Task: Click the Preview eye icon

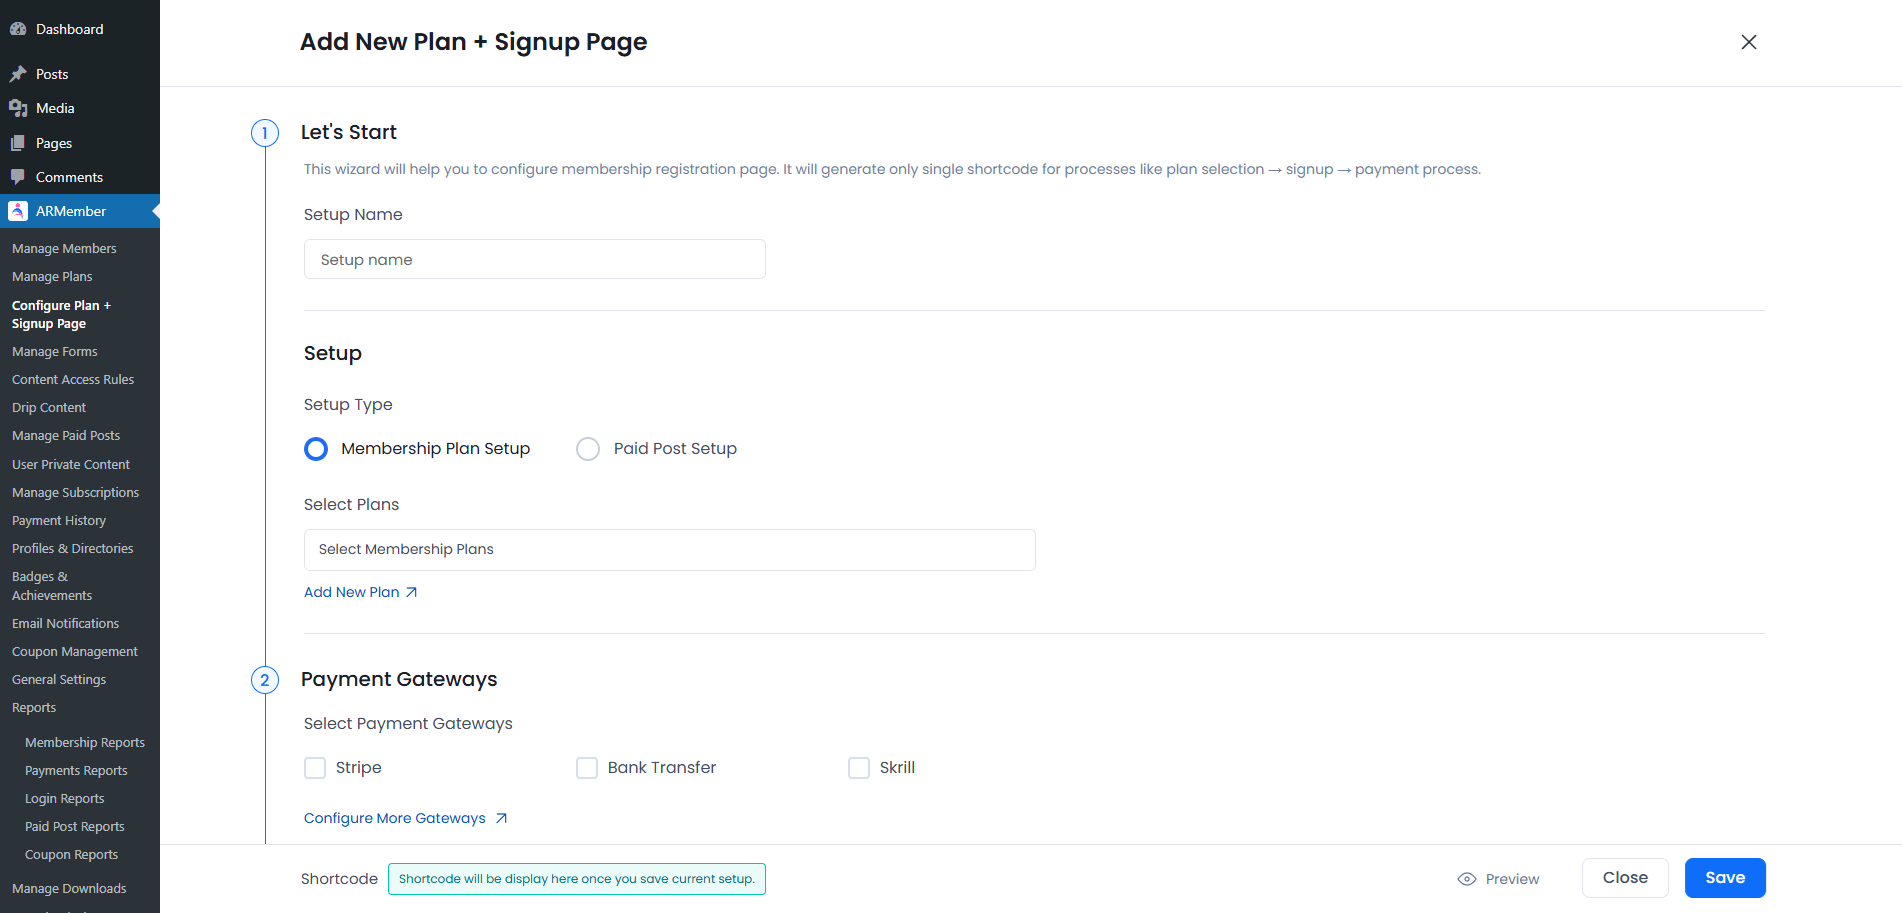Action: (x=1467, y=879)
